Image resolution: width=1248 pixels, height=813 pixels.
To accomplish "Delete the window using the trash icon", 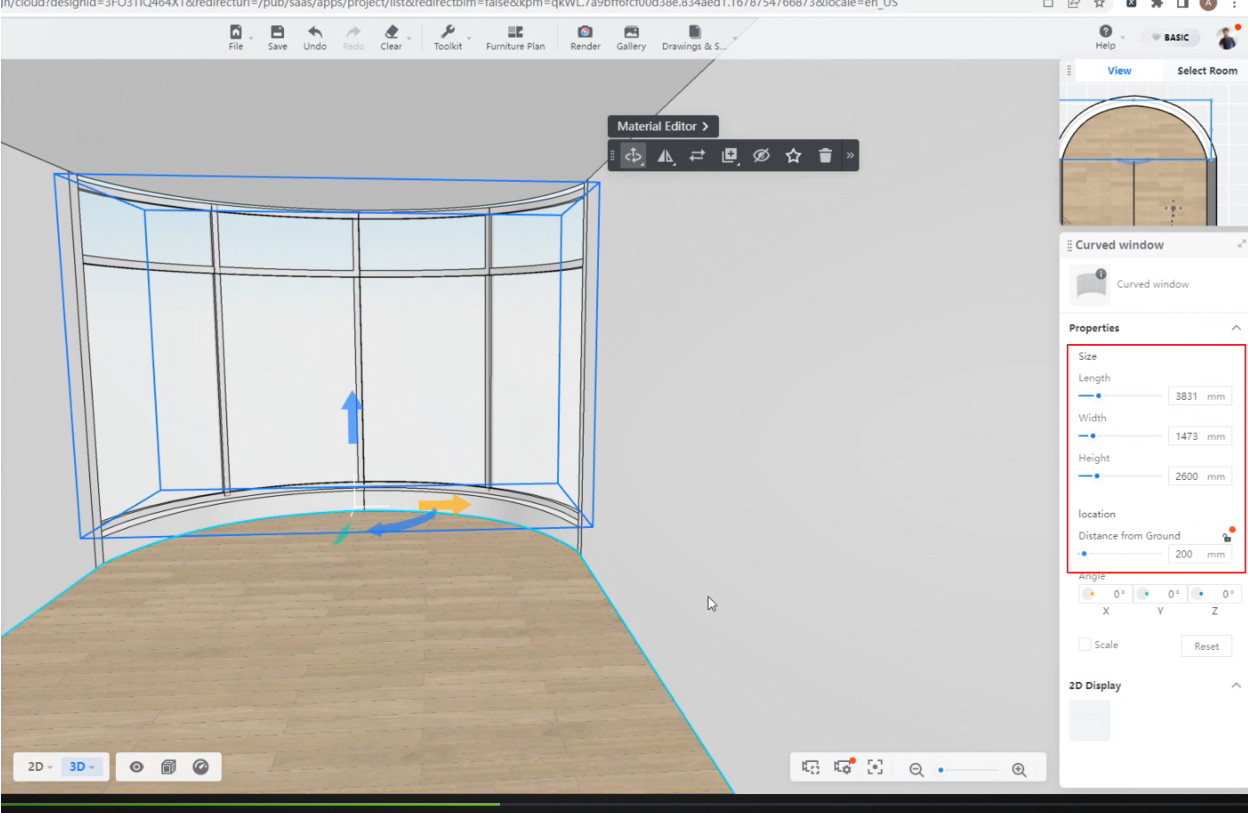I will (825, 155).
